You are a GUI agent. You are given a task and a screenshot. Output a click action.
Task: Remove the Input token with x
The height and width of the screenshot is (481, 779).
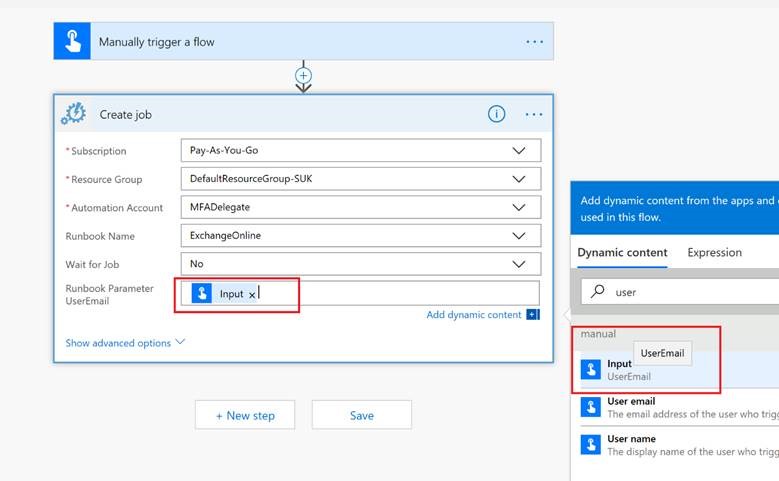click(x=252, y=294)
